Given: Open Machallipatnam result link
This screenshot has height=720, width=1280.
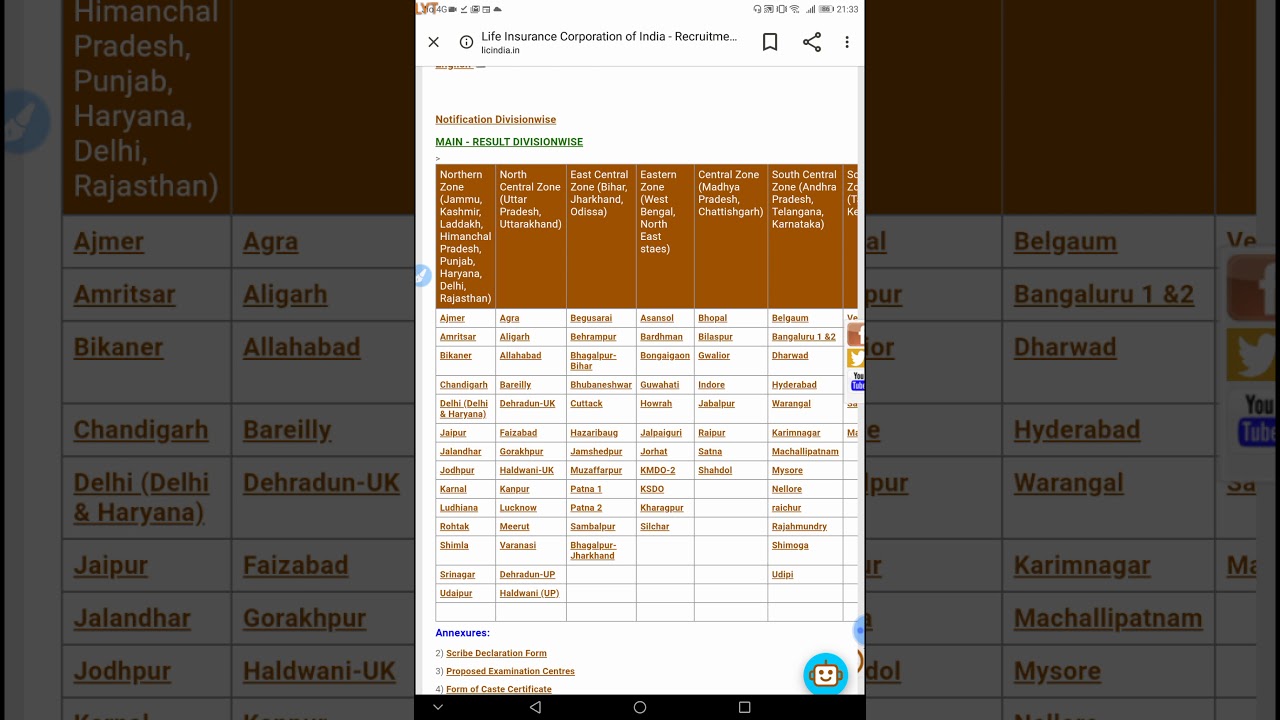Looking at the screenshot, I should 805,452.
